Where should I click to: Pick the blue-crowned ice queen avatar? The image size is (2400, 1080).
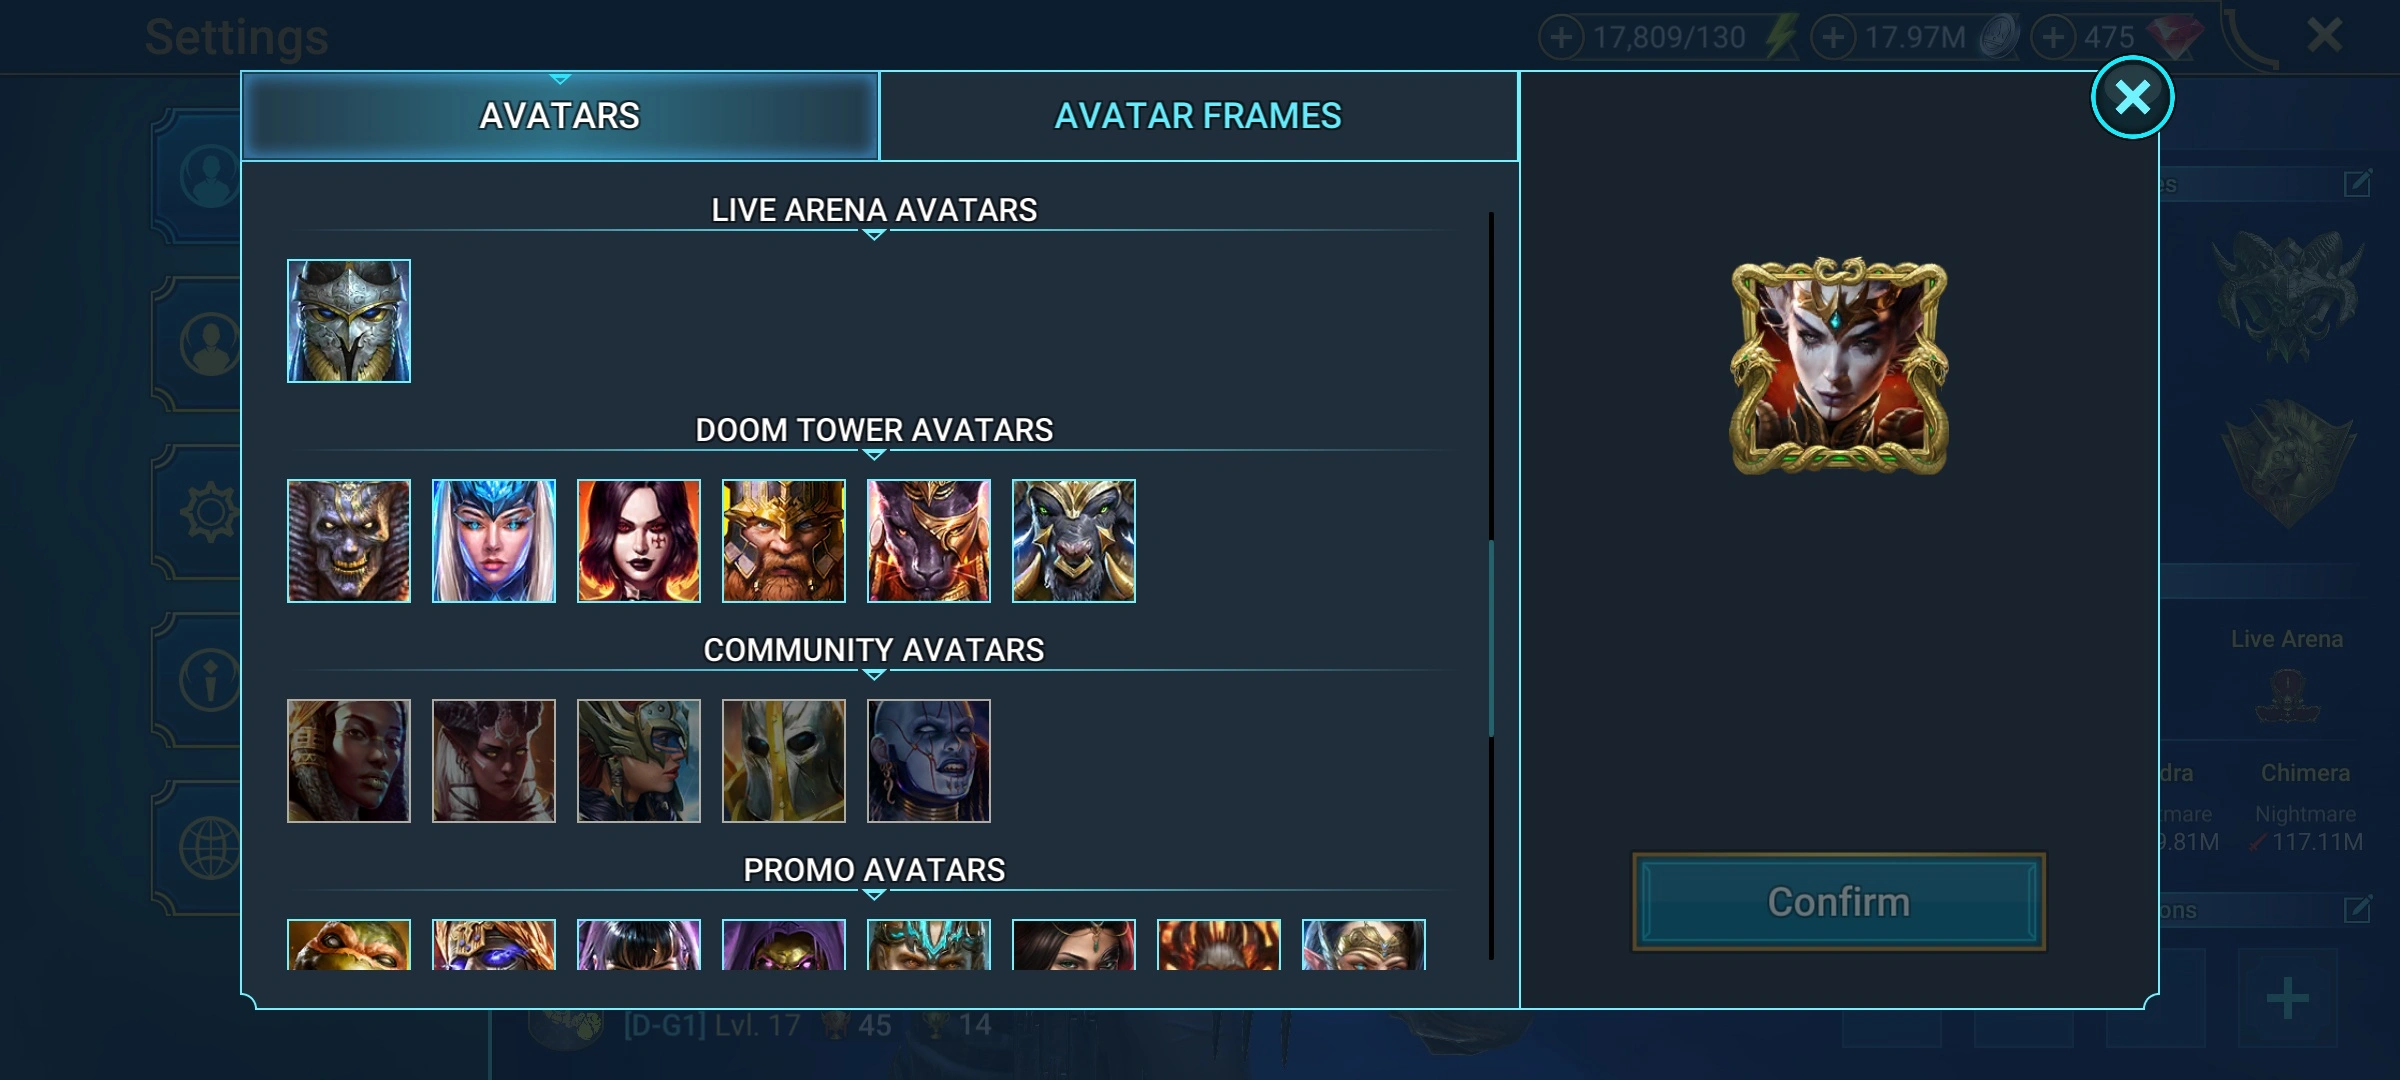[x=494, y=541]
